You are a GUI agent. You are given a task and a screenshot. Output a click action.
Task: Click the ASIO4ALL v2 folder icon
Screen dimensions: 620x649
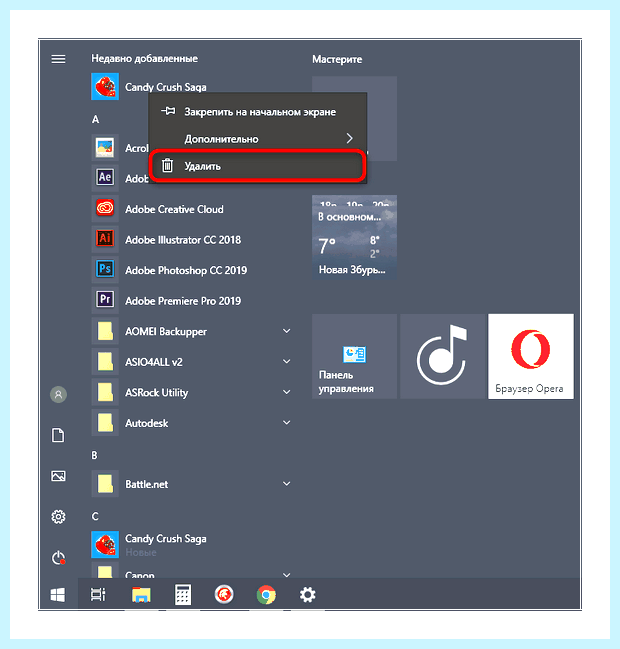coord(105,361)
